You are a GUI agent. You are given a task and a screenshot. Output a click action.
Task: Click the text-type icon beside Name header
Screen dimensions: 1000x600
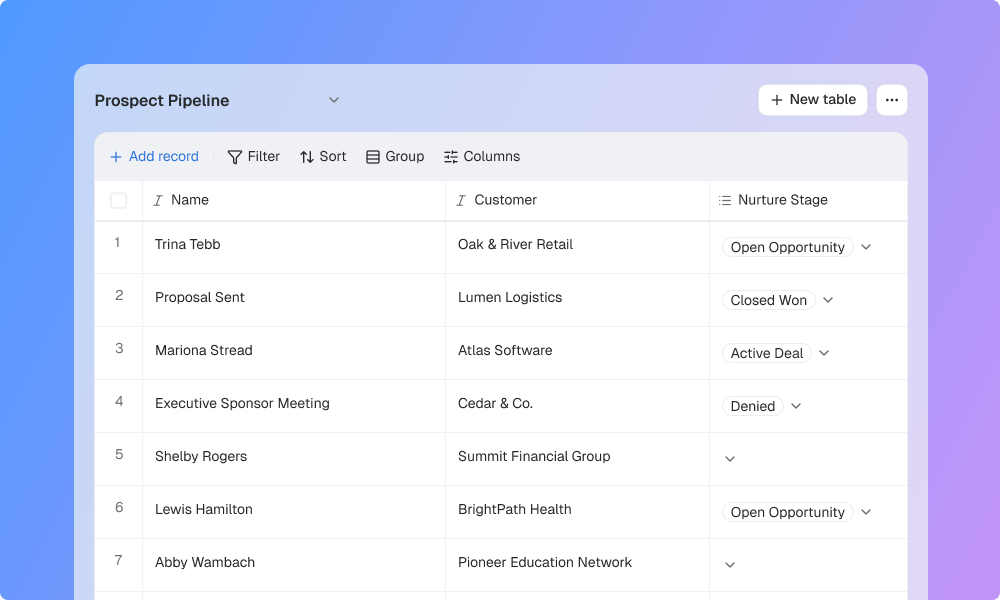158,200
